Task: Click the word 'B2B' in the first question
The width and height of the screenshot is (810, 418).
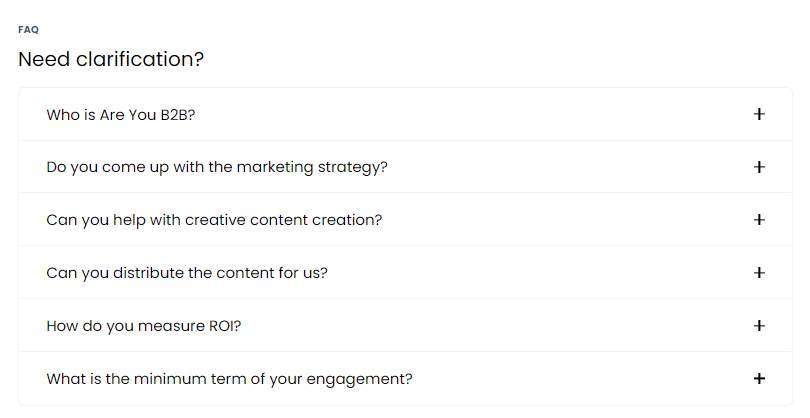Action: pos(175,115)
